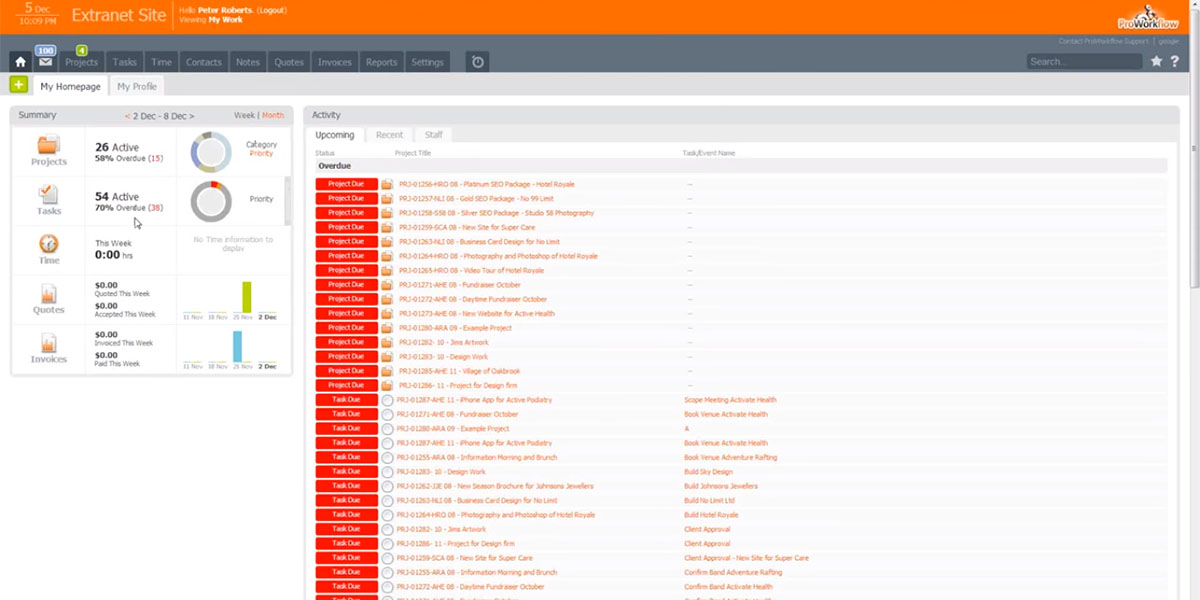Start the timer with the stopwatch icon

click(478, 62)
